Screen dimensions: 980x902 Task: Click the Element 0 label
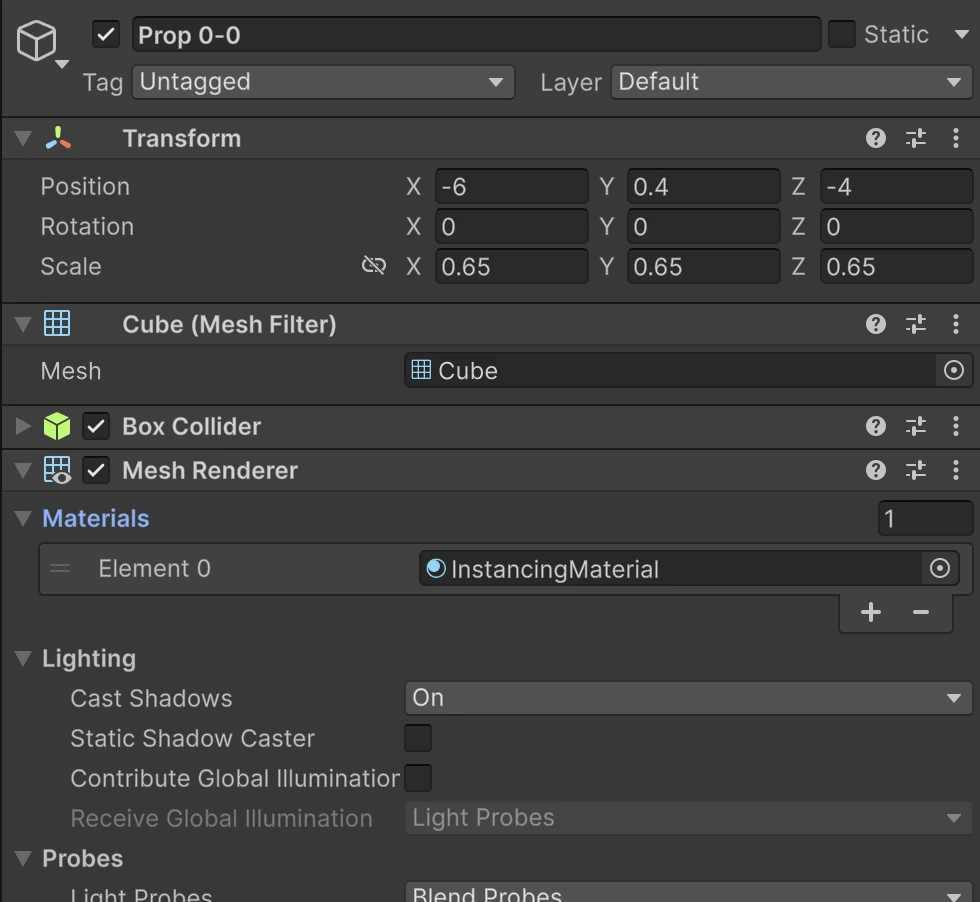click(154, 568)
